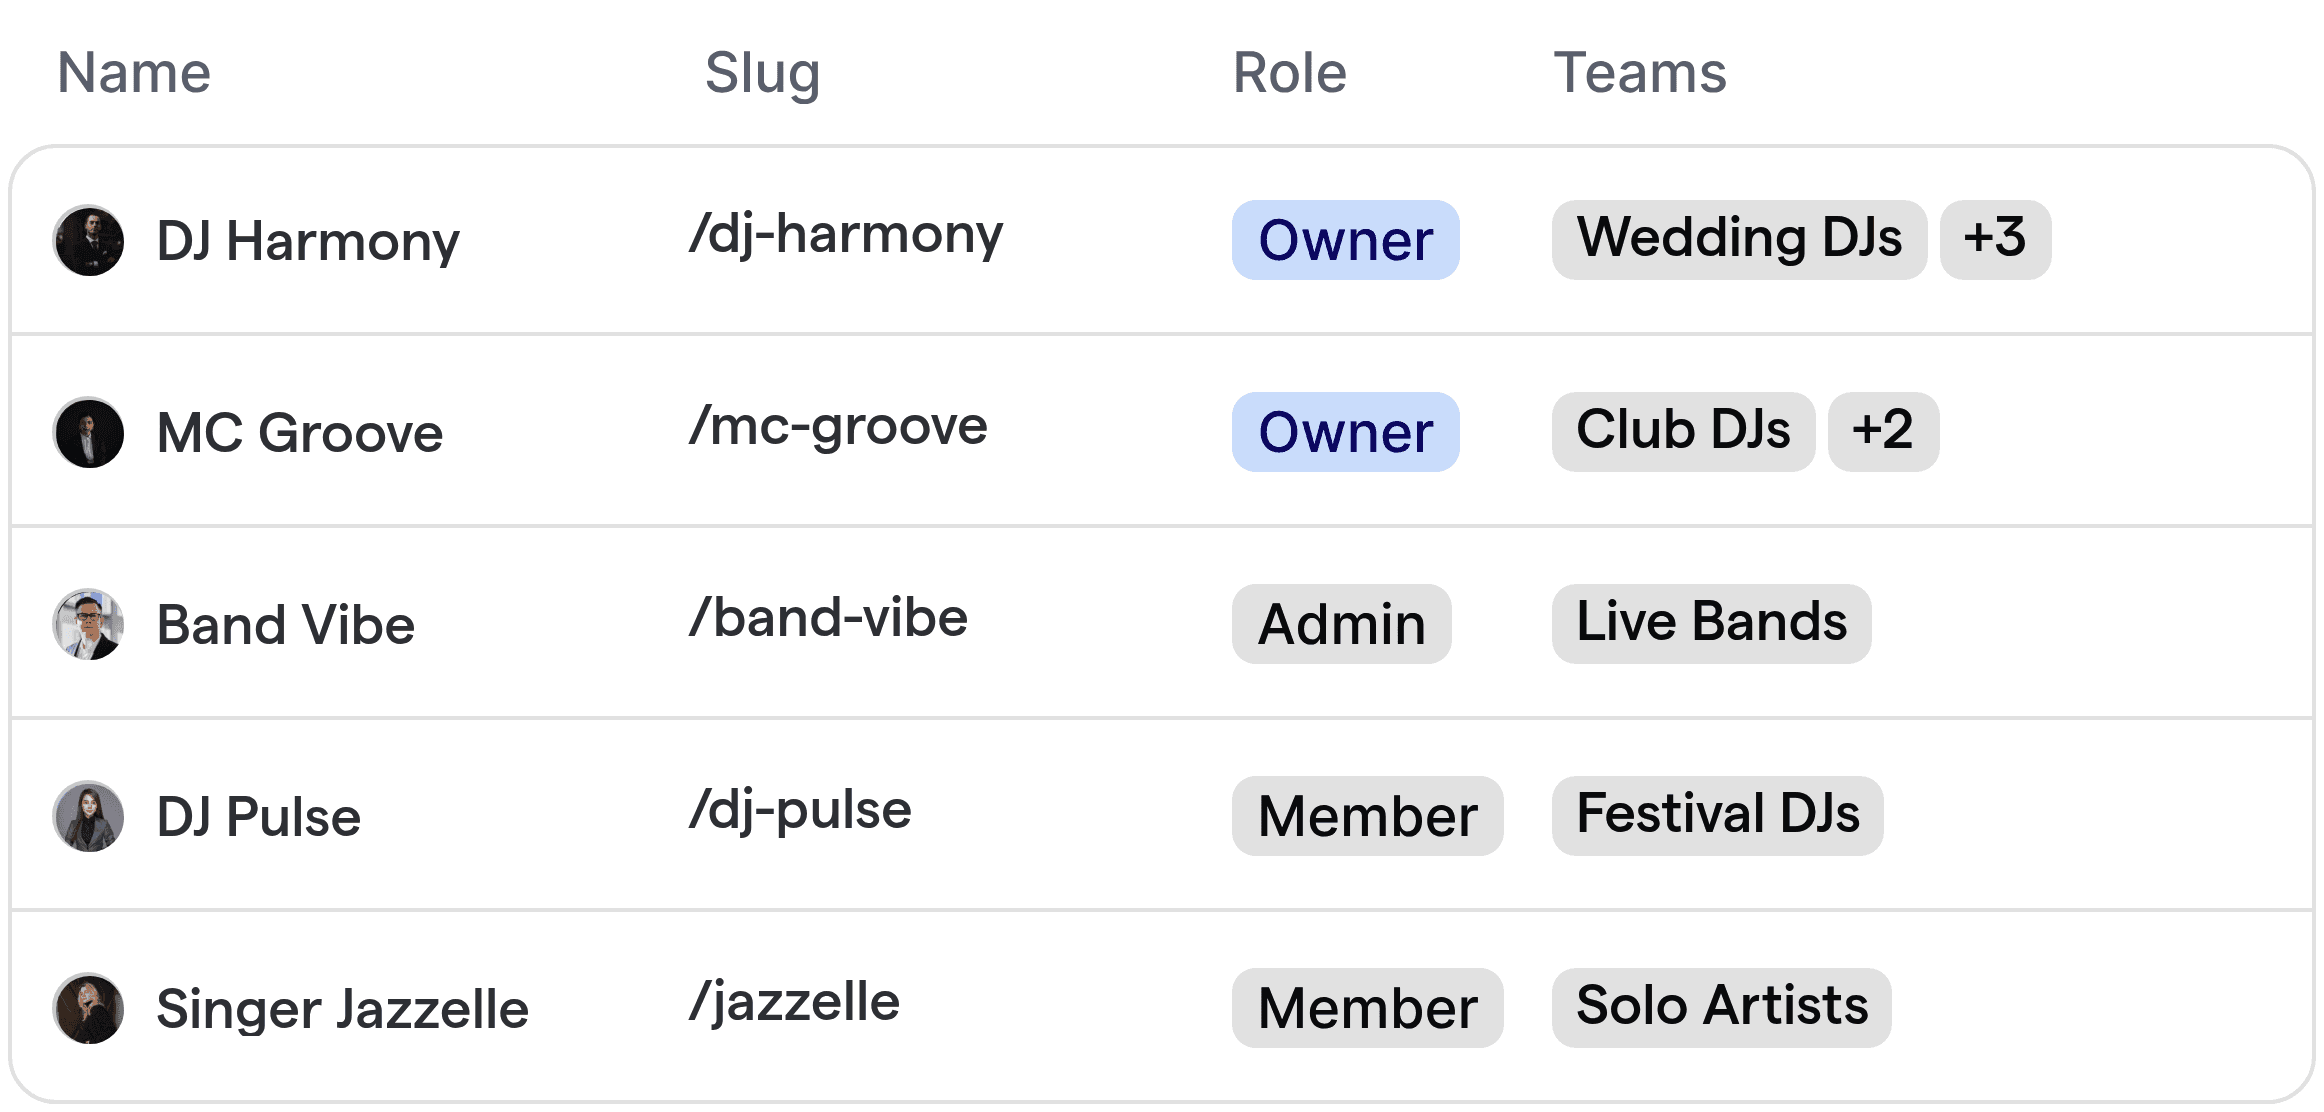2324x1112 pixels.
Task: Click the Member badge for DJ Pulse
Action: pos(1366,816)
